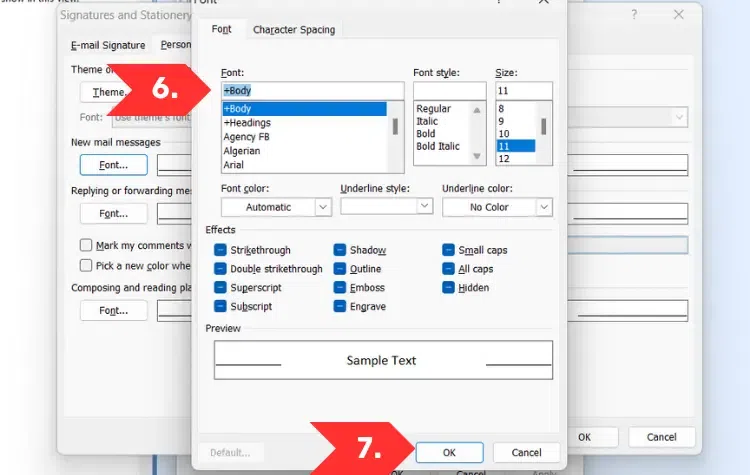
Task: Click the size list scrollbar thumb
Action: (544, 127)
